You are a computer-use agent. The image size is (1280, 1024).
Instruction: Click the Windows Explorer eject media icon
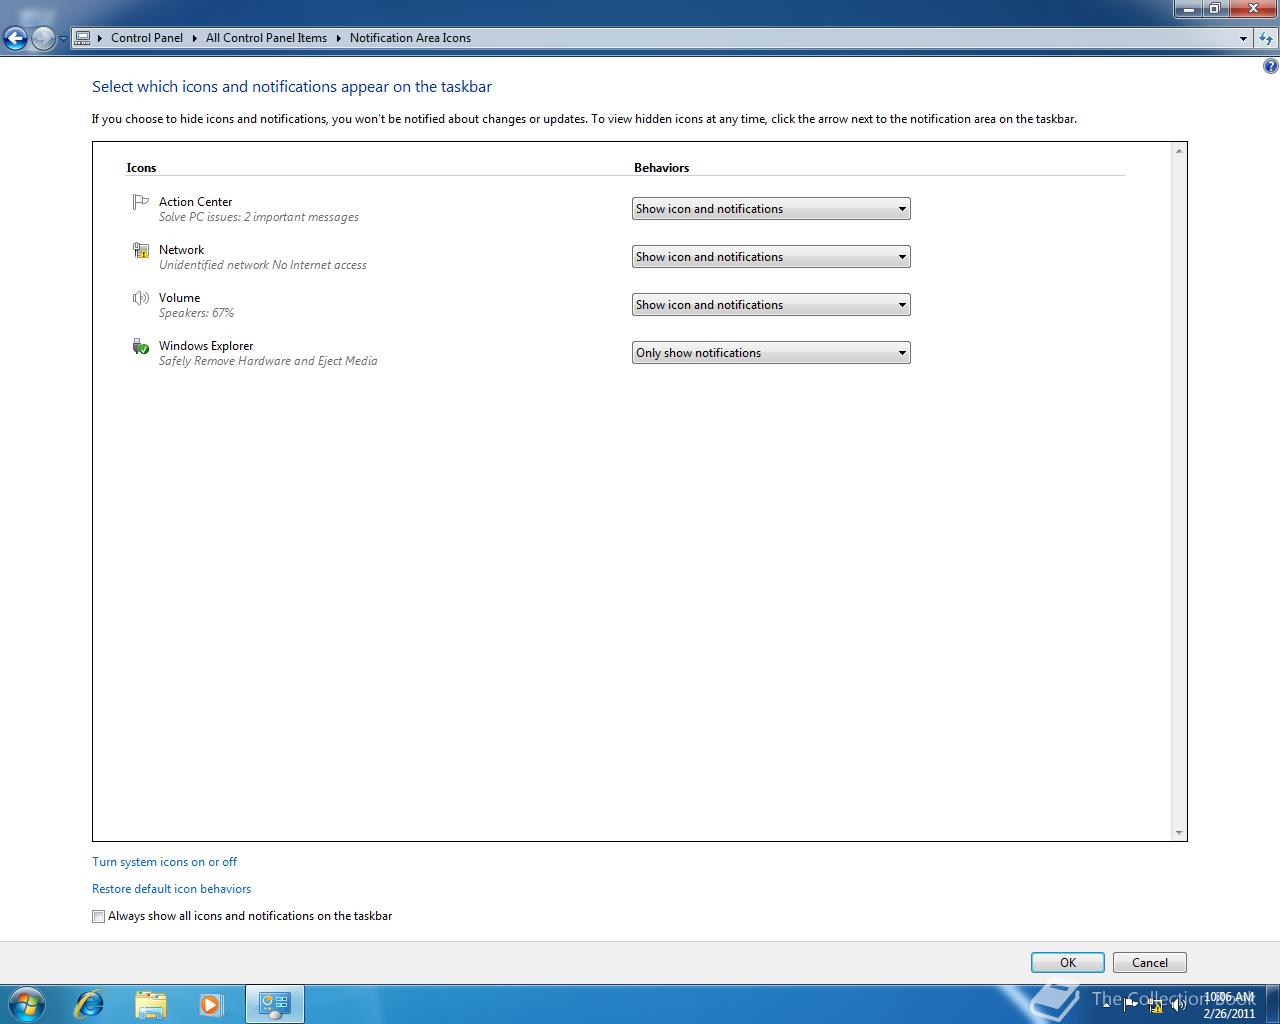tap(141, 346)
